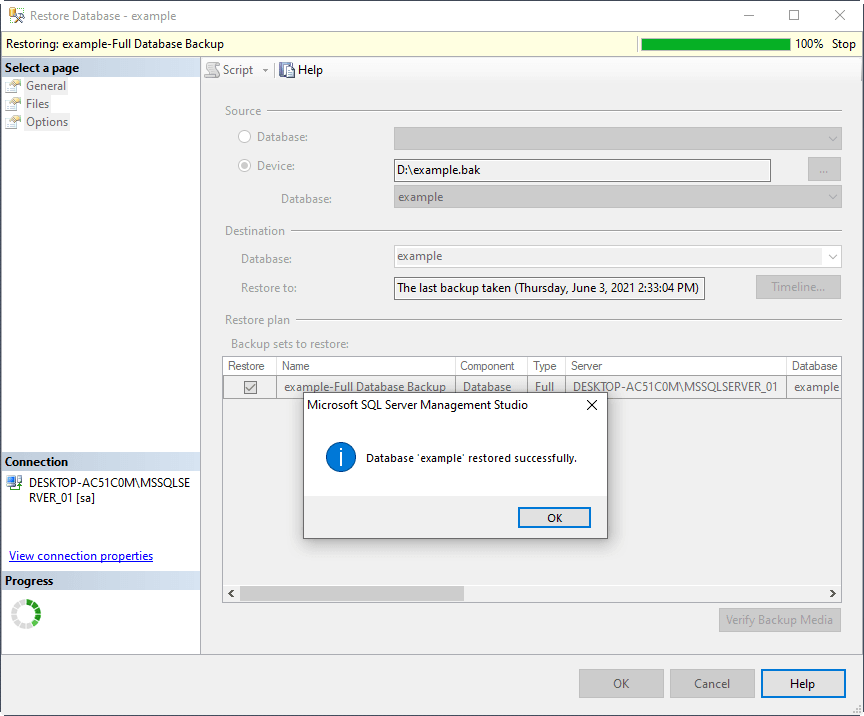The image size is (864, 716).
Task: Click the scroll left arrow of backup sets
Action: [x=231, y=594]
